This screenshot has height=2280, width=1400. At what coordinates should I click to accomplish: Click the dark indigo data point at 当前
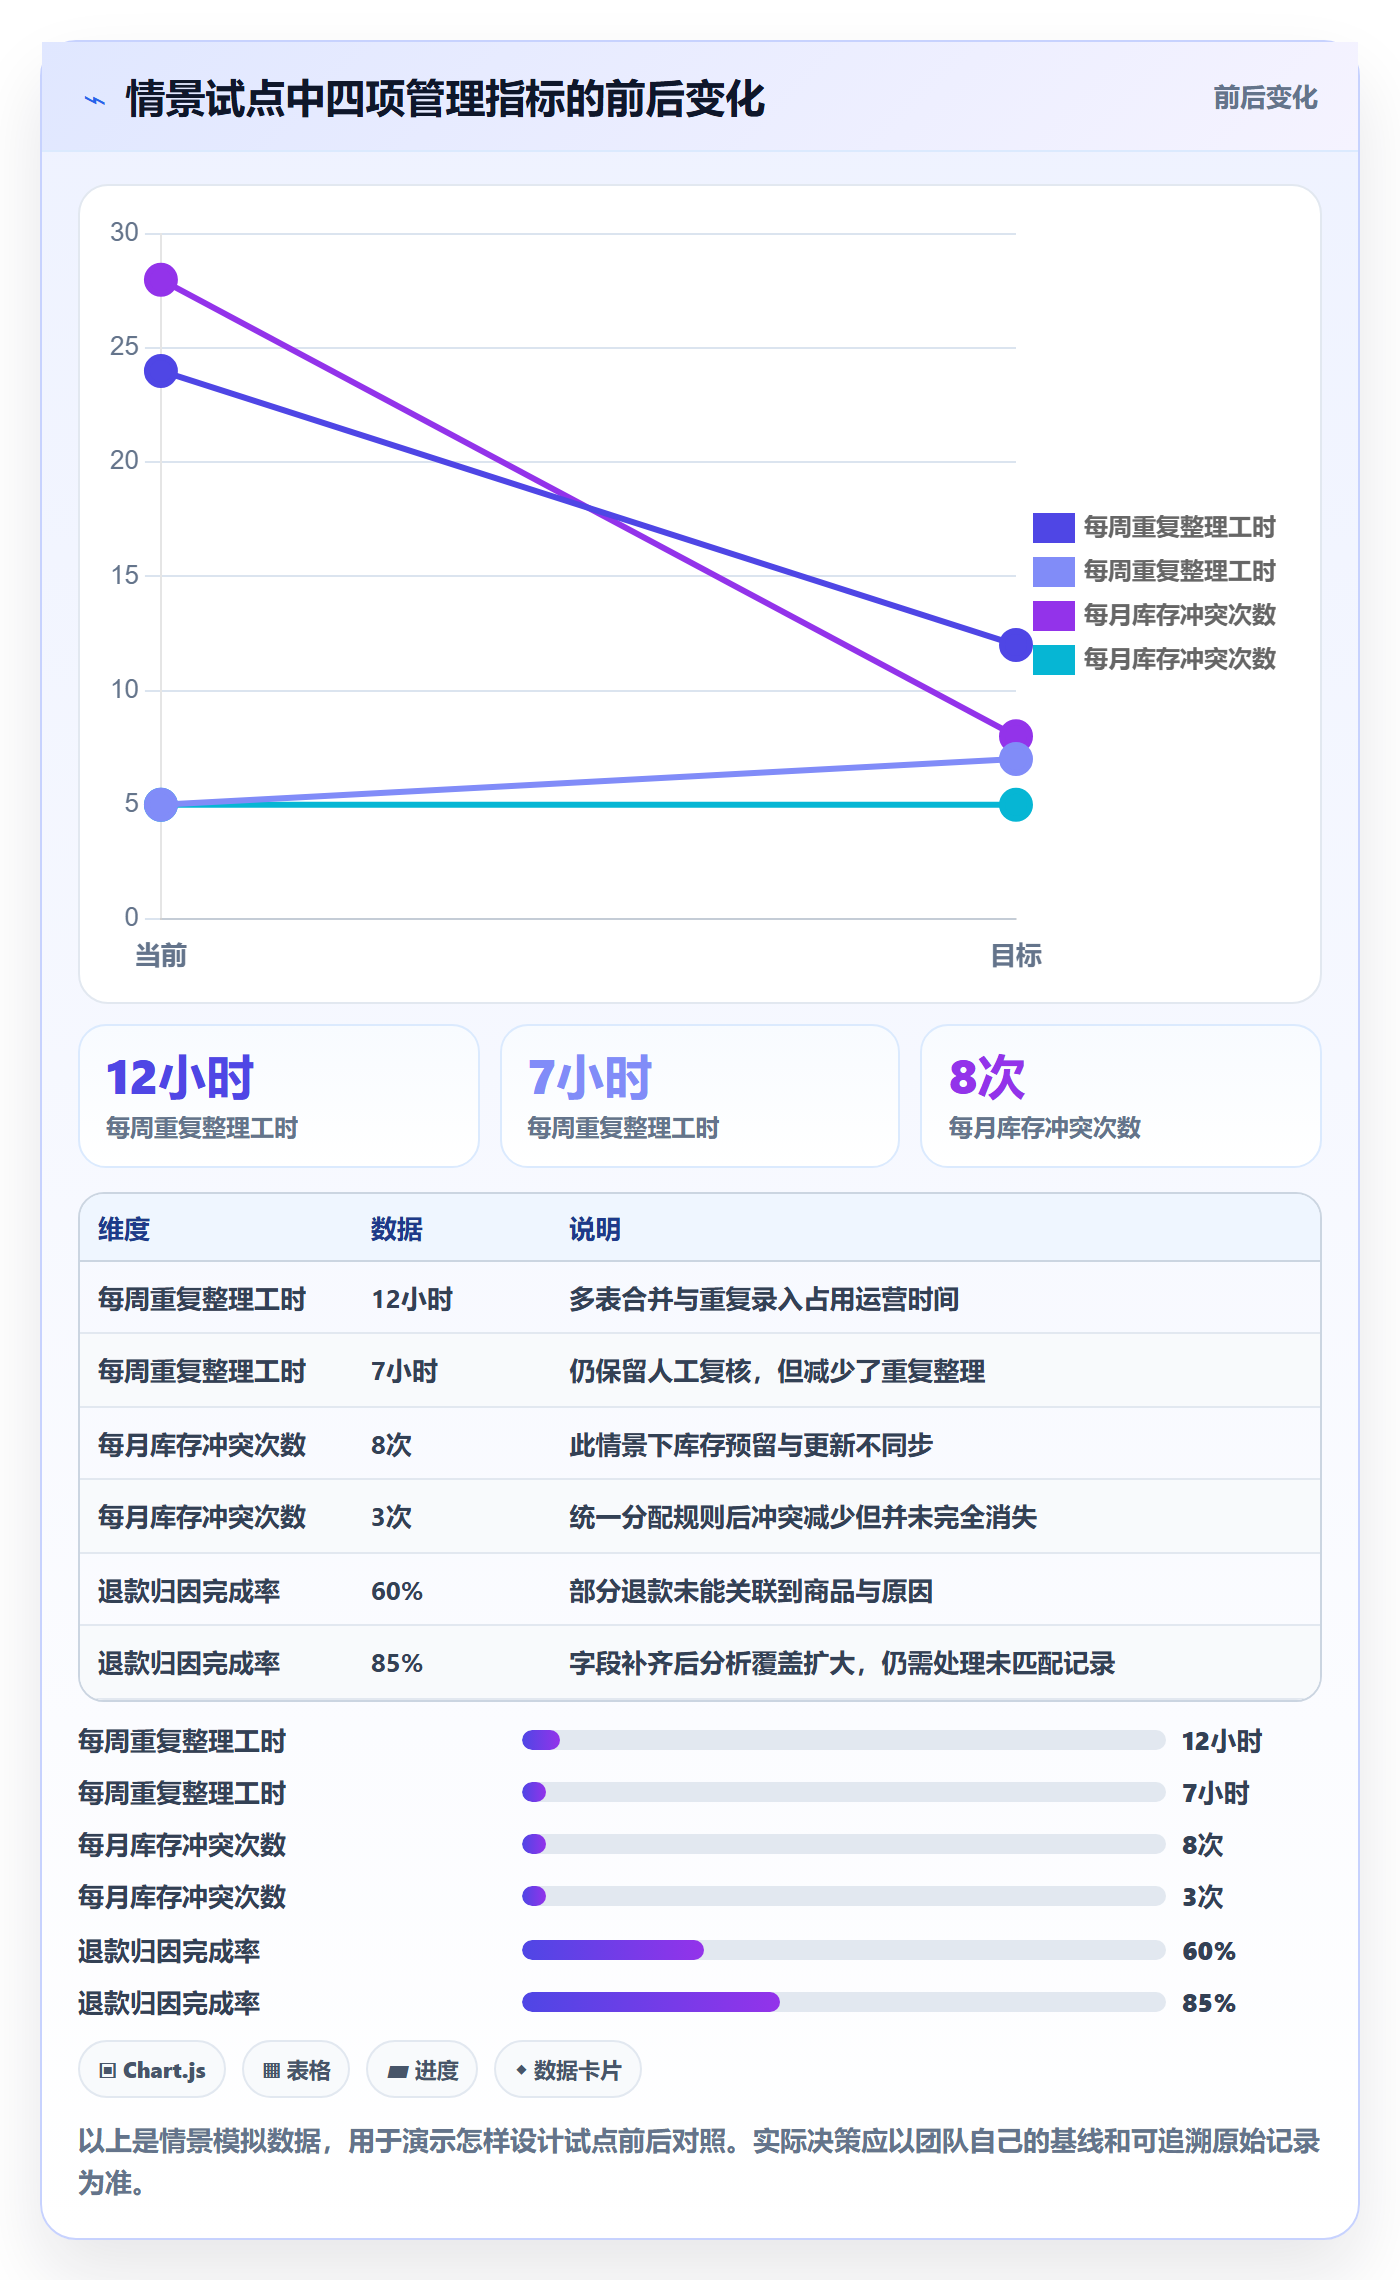161,371
